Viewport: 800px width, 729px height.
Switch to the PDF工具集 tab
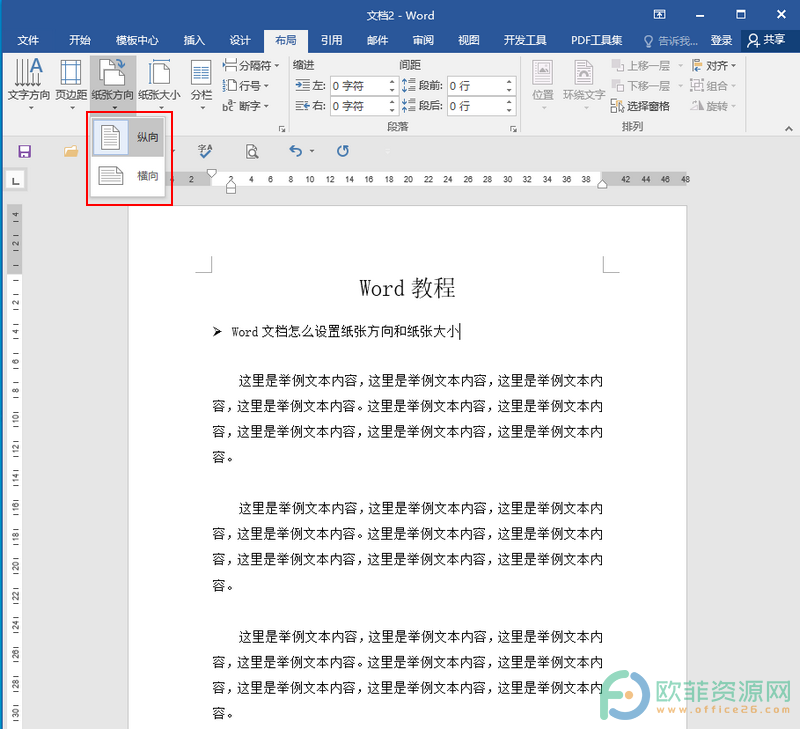pyautogui.click(x=596, y=40)
